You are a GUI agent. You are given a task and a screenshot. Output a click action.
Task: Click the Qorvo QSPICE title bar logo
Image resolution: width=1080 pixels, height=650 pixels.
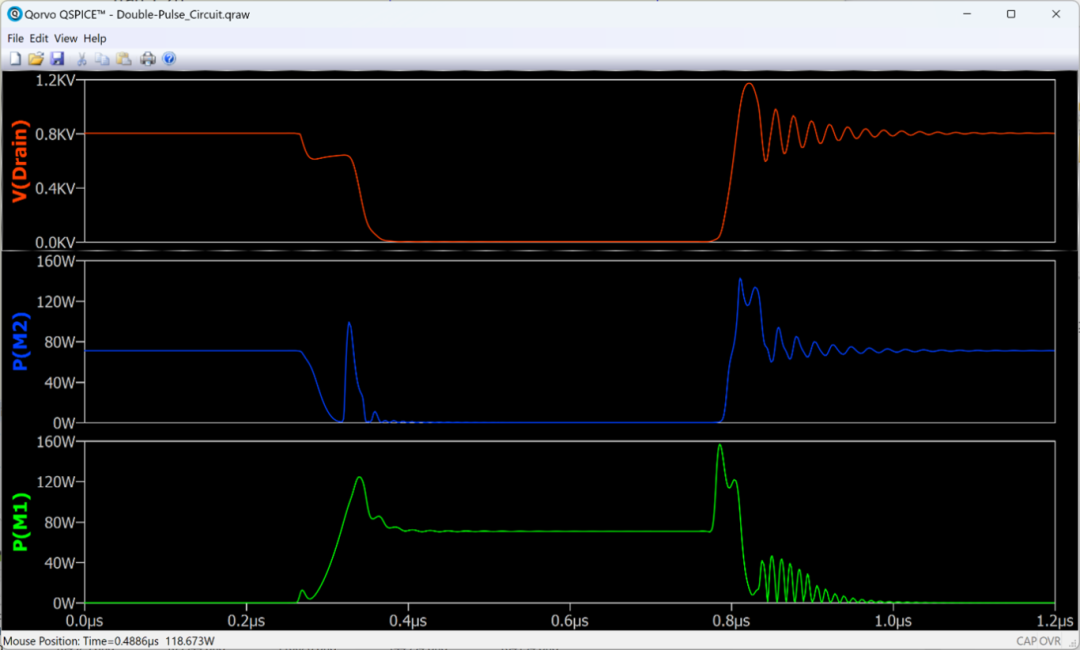click(x=14, y=14)
